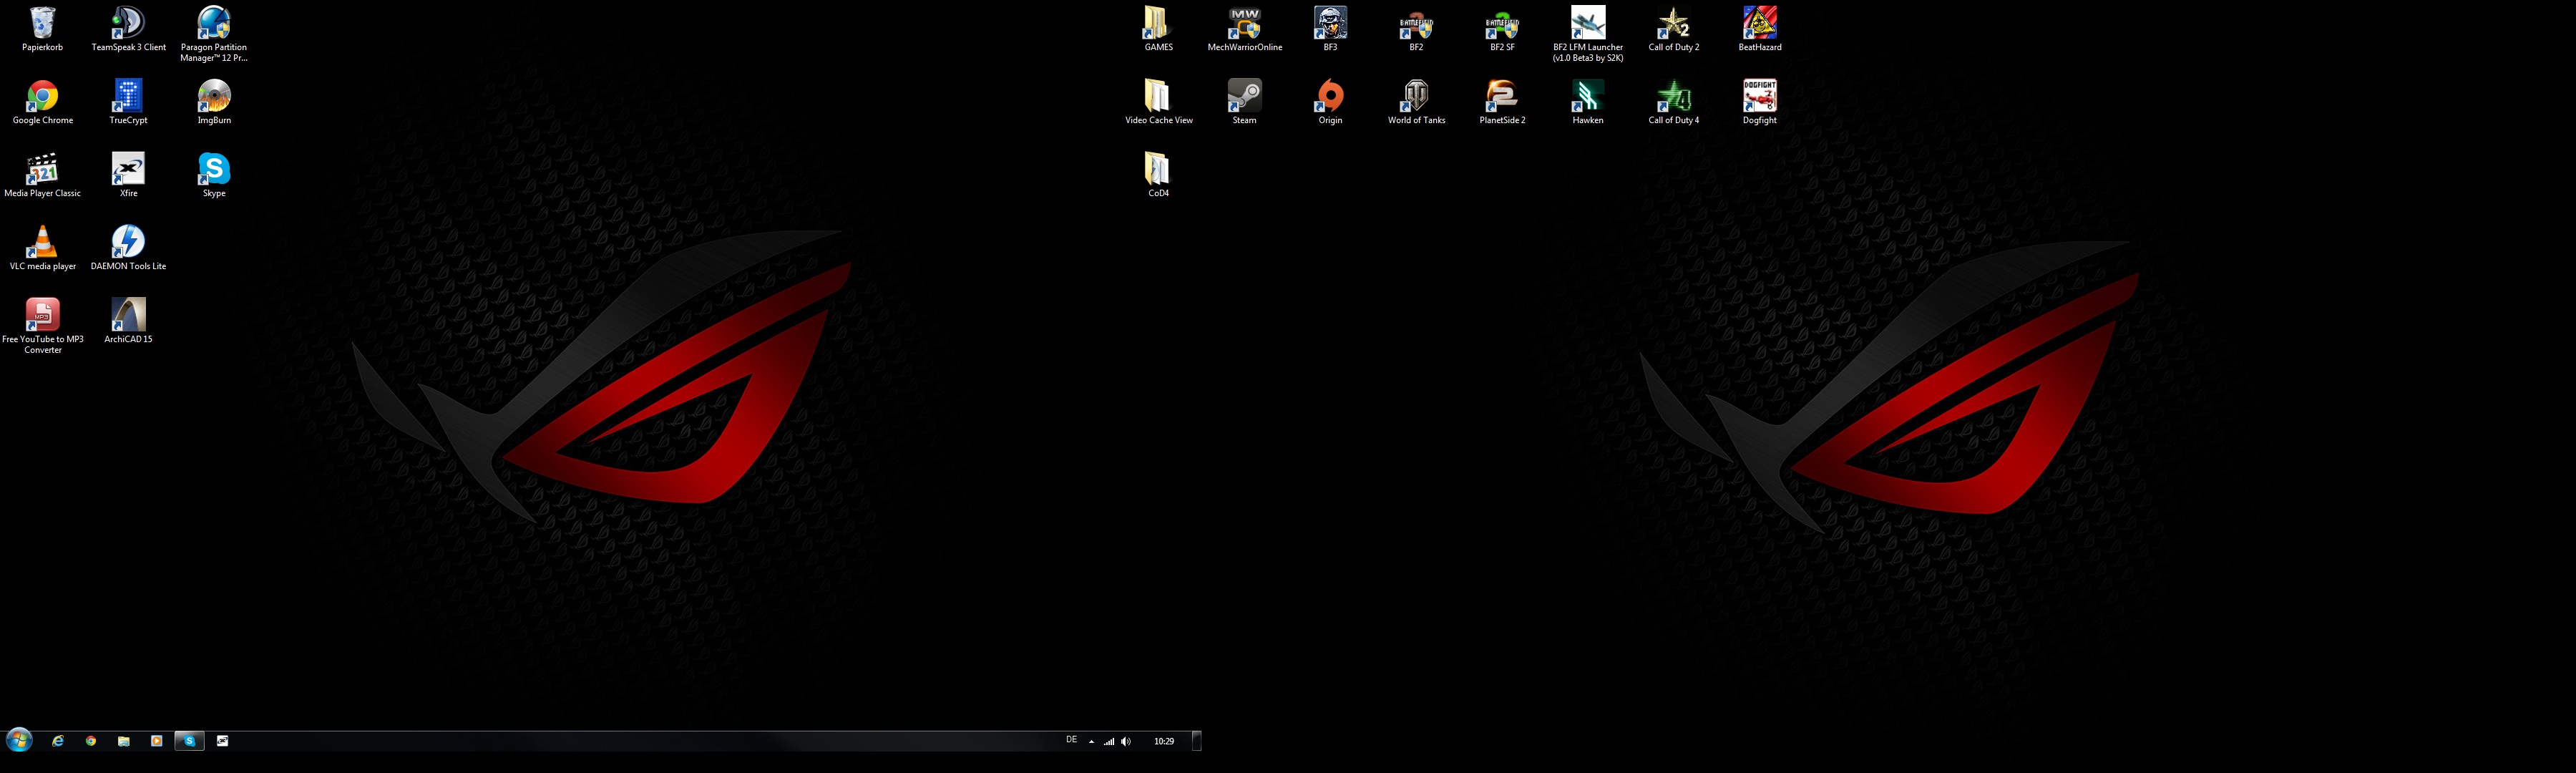This screenshot has height=773, width=2576.
Task: Select the Hawken game shortcut
Action: [x=1588, y=101]
